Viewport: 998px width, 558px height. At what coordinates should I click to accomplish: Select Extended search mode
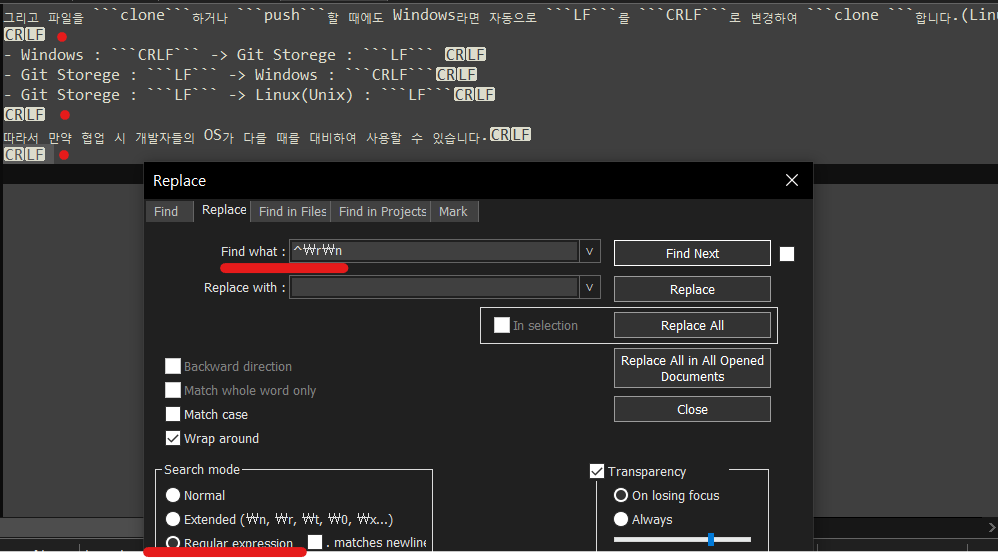172,519
